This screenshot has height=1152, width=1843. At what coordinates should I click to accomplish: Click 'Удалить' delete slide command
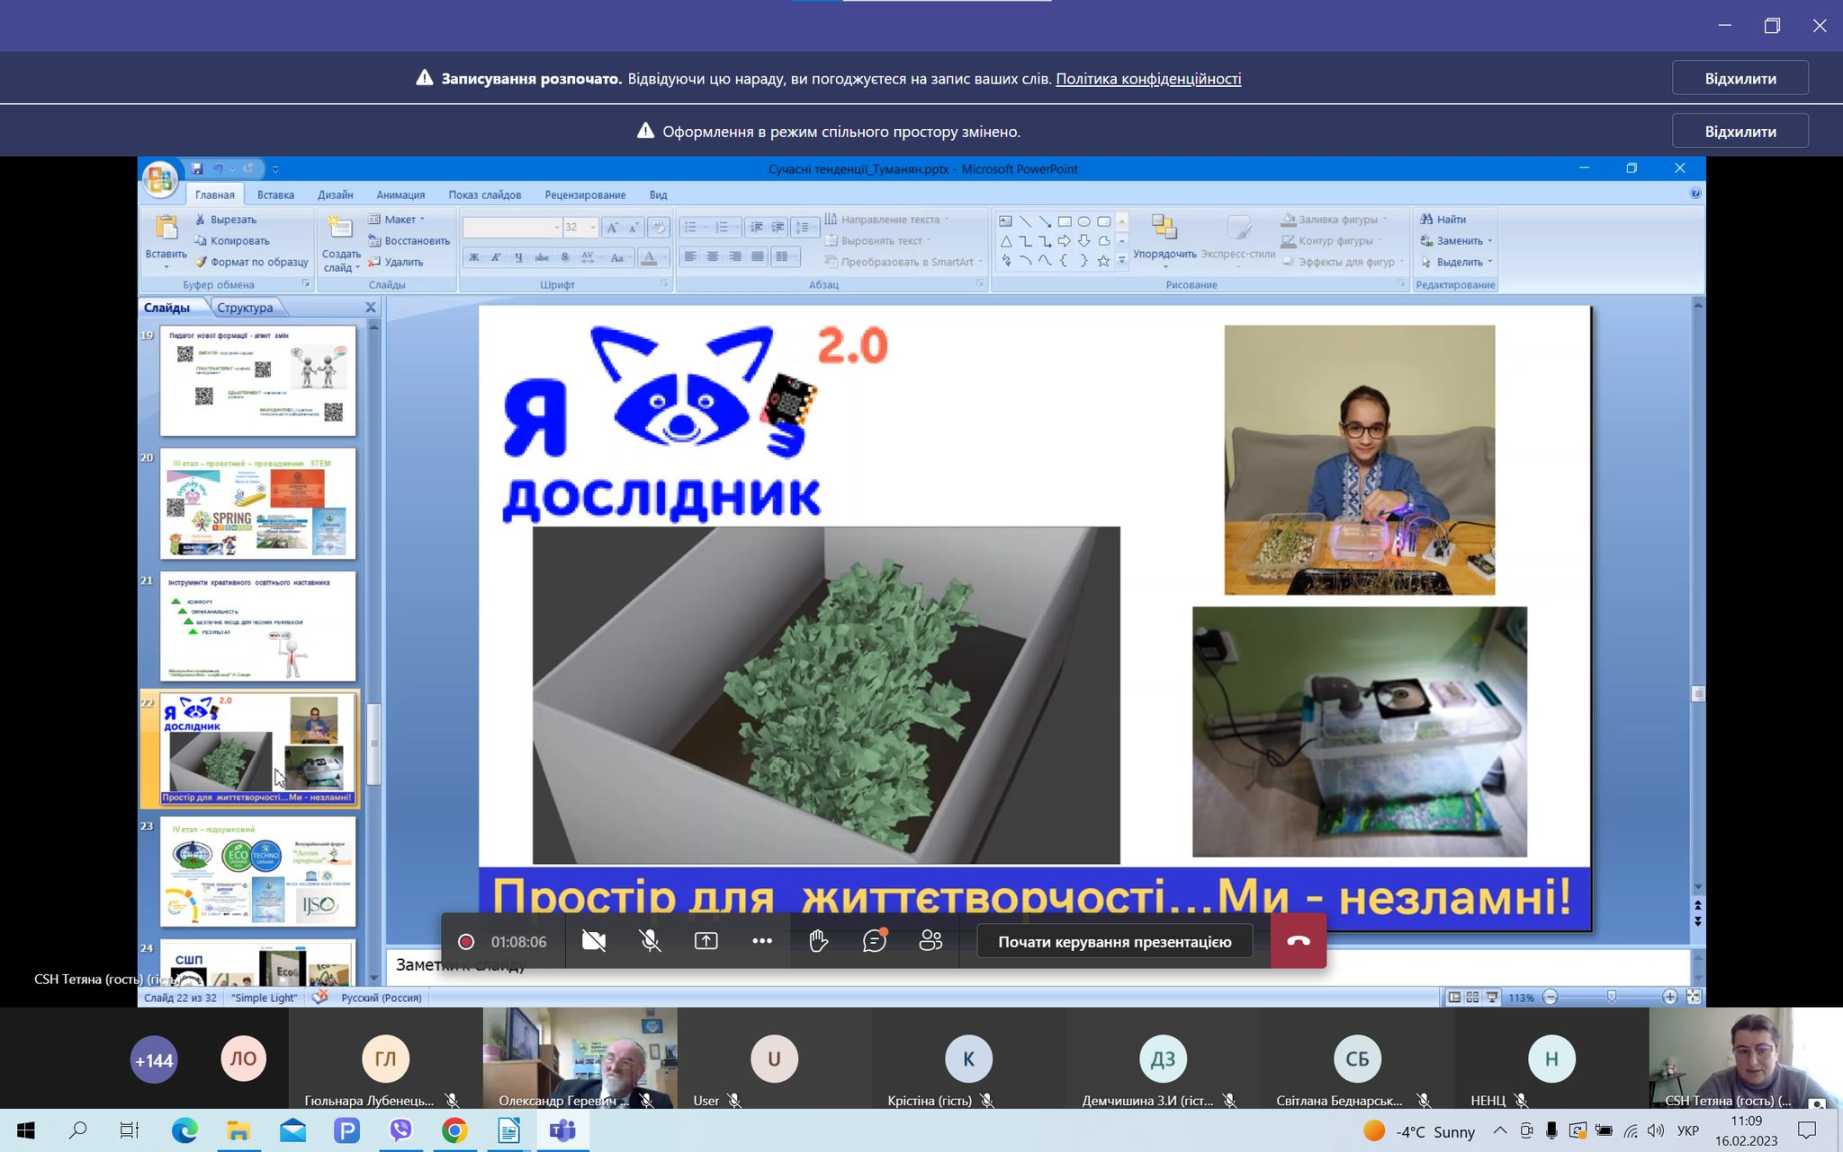click(395, 262)
